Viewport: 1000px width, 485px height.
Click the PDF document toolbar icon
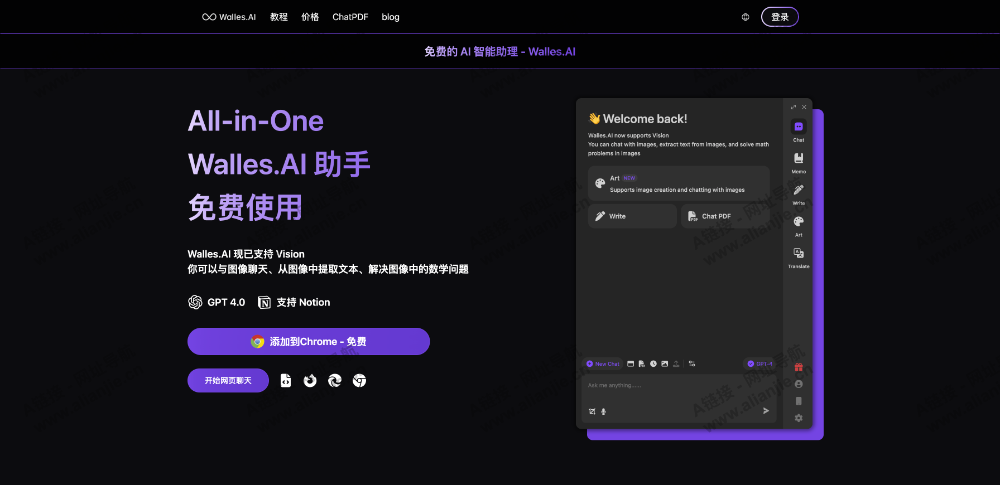point(642,364)
